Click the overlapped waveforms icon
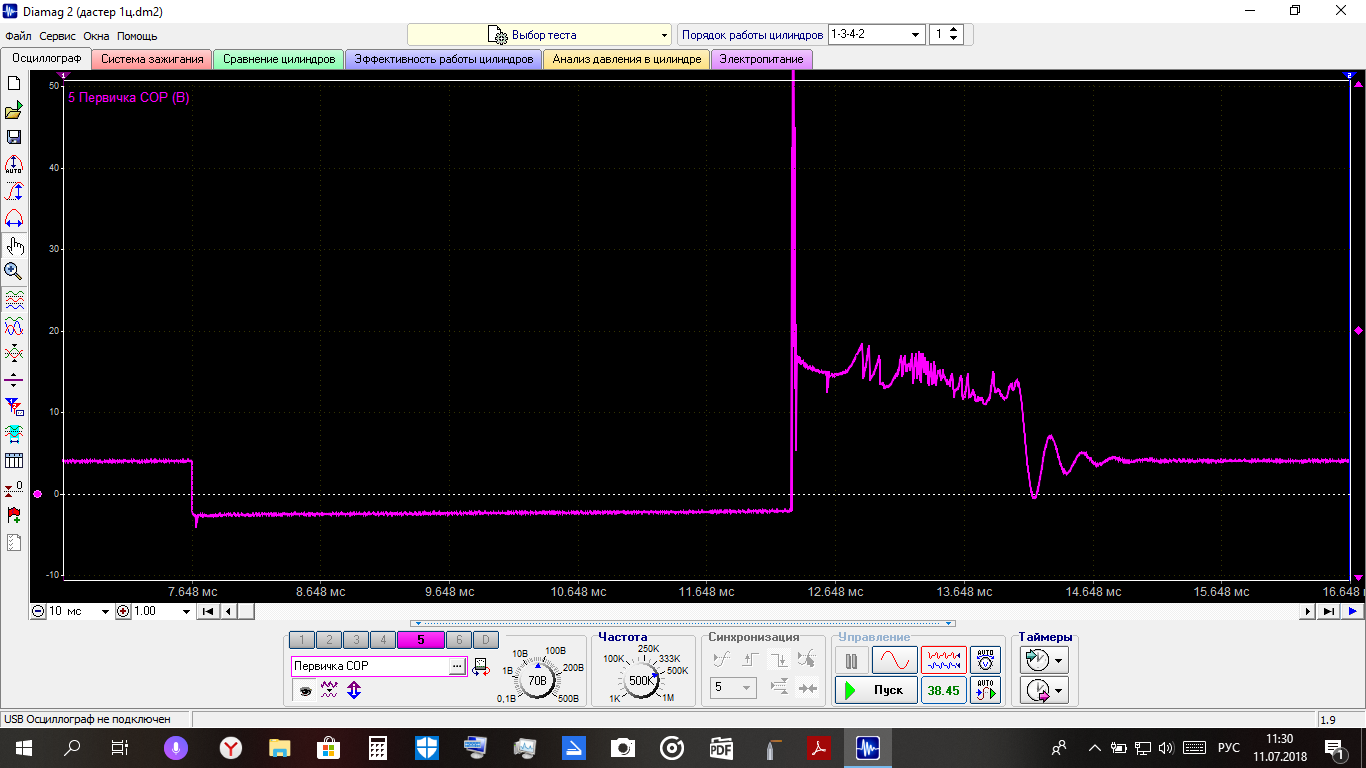The image size is (1366, 768). click(x=14, y=326)
